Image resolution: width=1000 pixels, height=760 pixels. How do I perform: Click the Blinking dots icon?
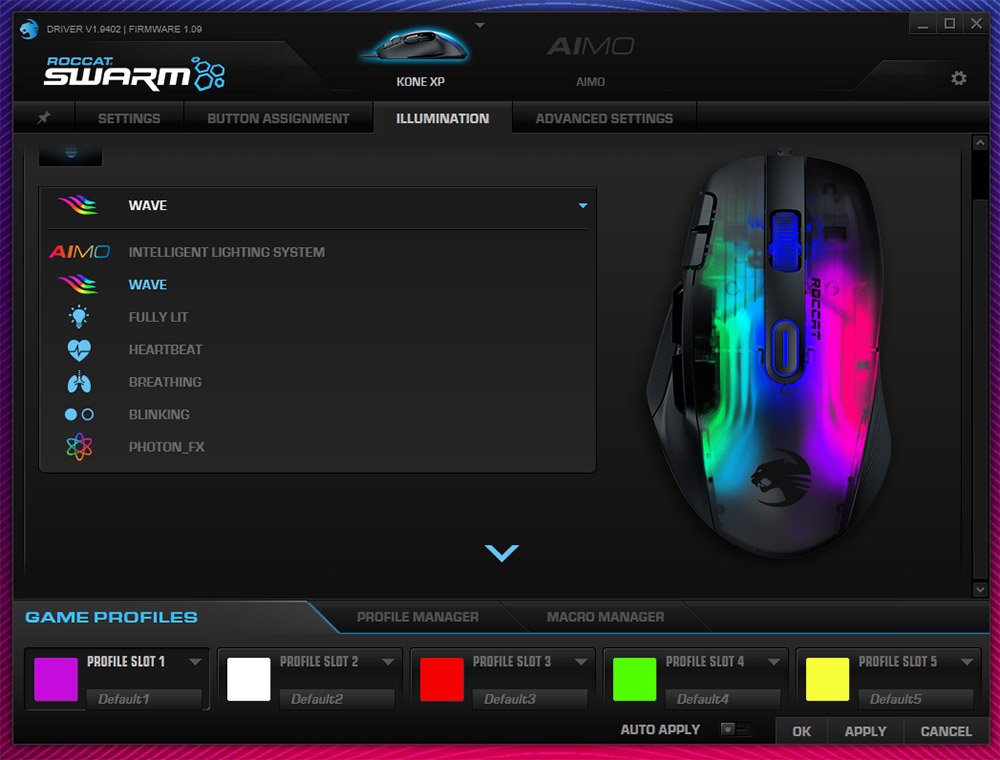pyautogui.click(x=79, y=414)
